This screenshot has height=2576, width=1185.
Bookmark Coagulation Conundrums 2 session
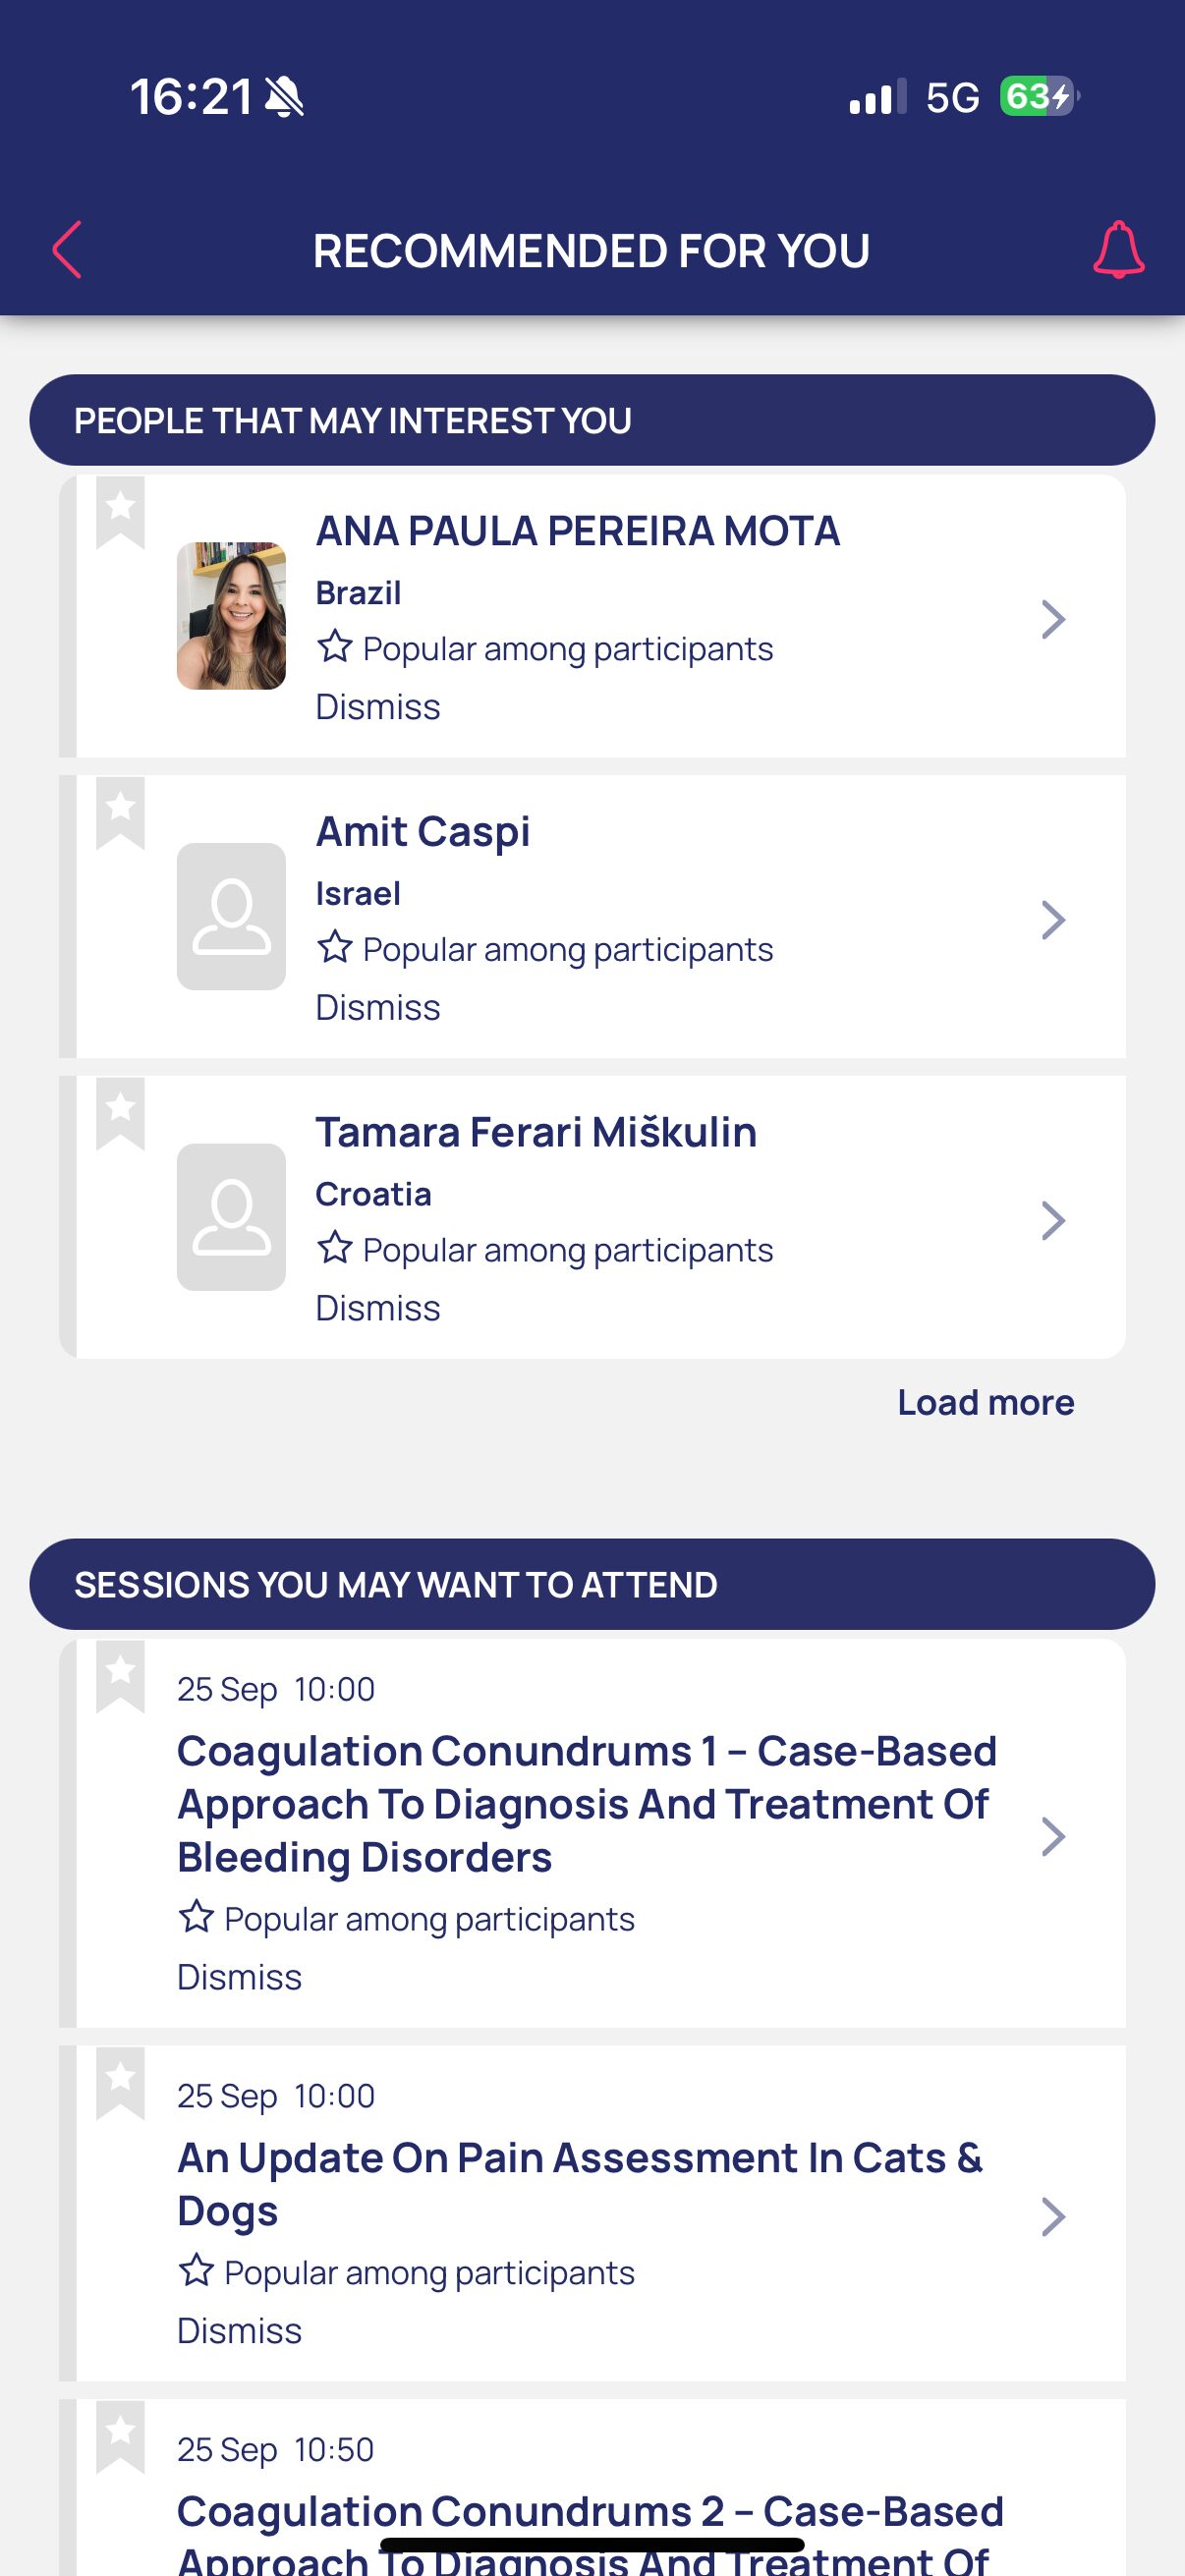120,2435
